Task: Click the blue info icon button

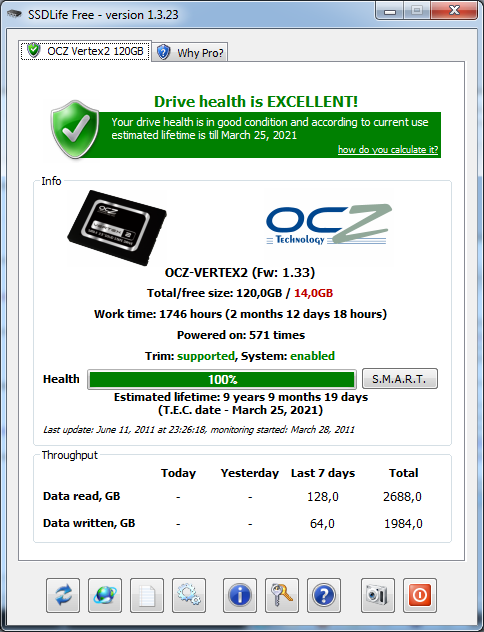Action: click(x=240, y=595)
